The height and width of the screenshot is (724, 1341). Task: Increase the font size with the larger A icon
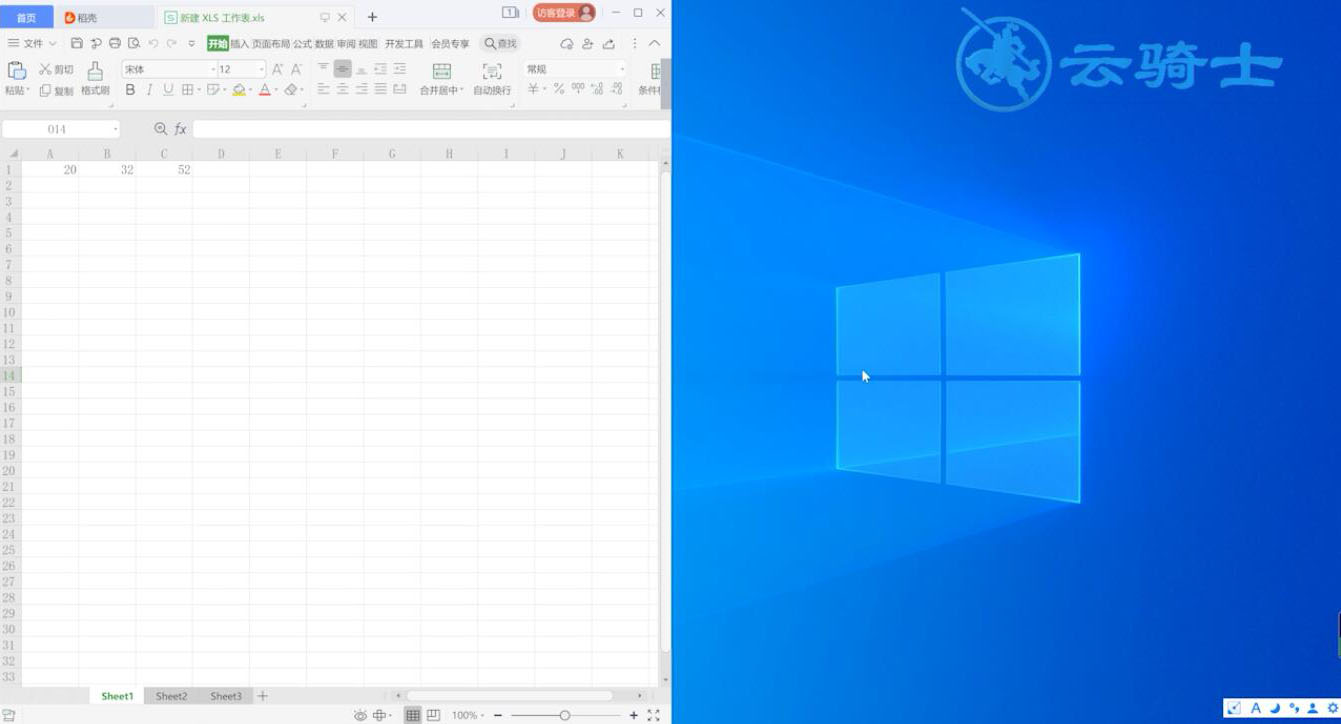point(278,69)
